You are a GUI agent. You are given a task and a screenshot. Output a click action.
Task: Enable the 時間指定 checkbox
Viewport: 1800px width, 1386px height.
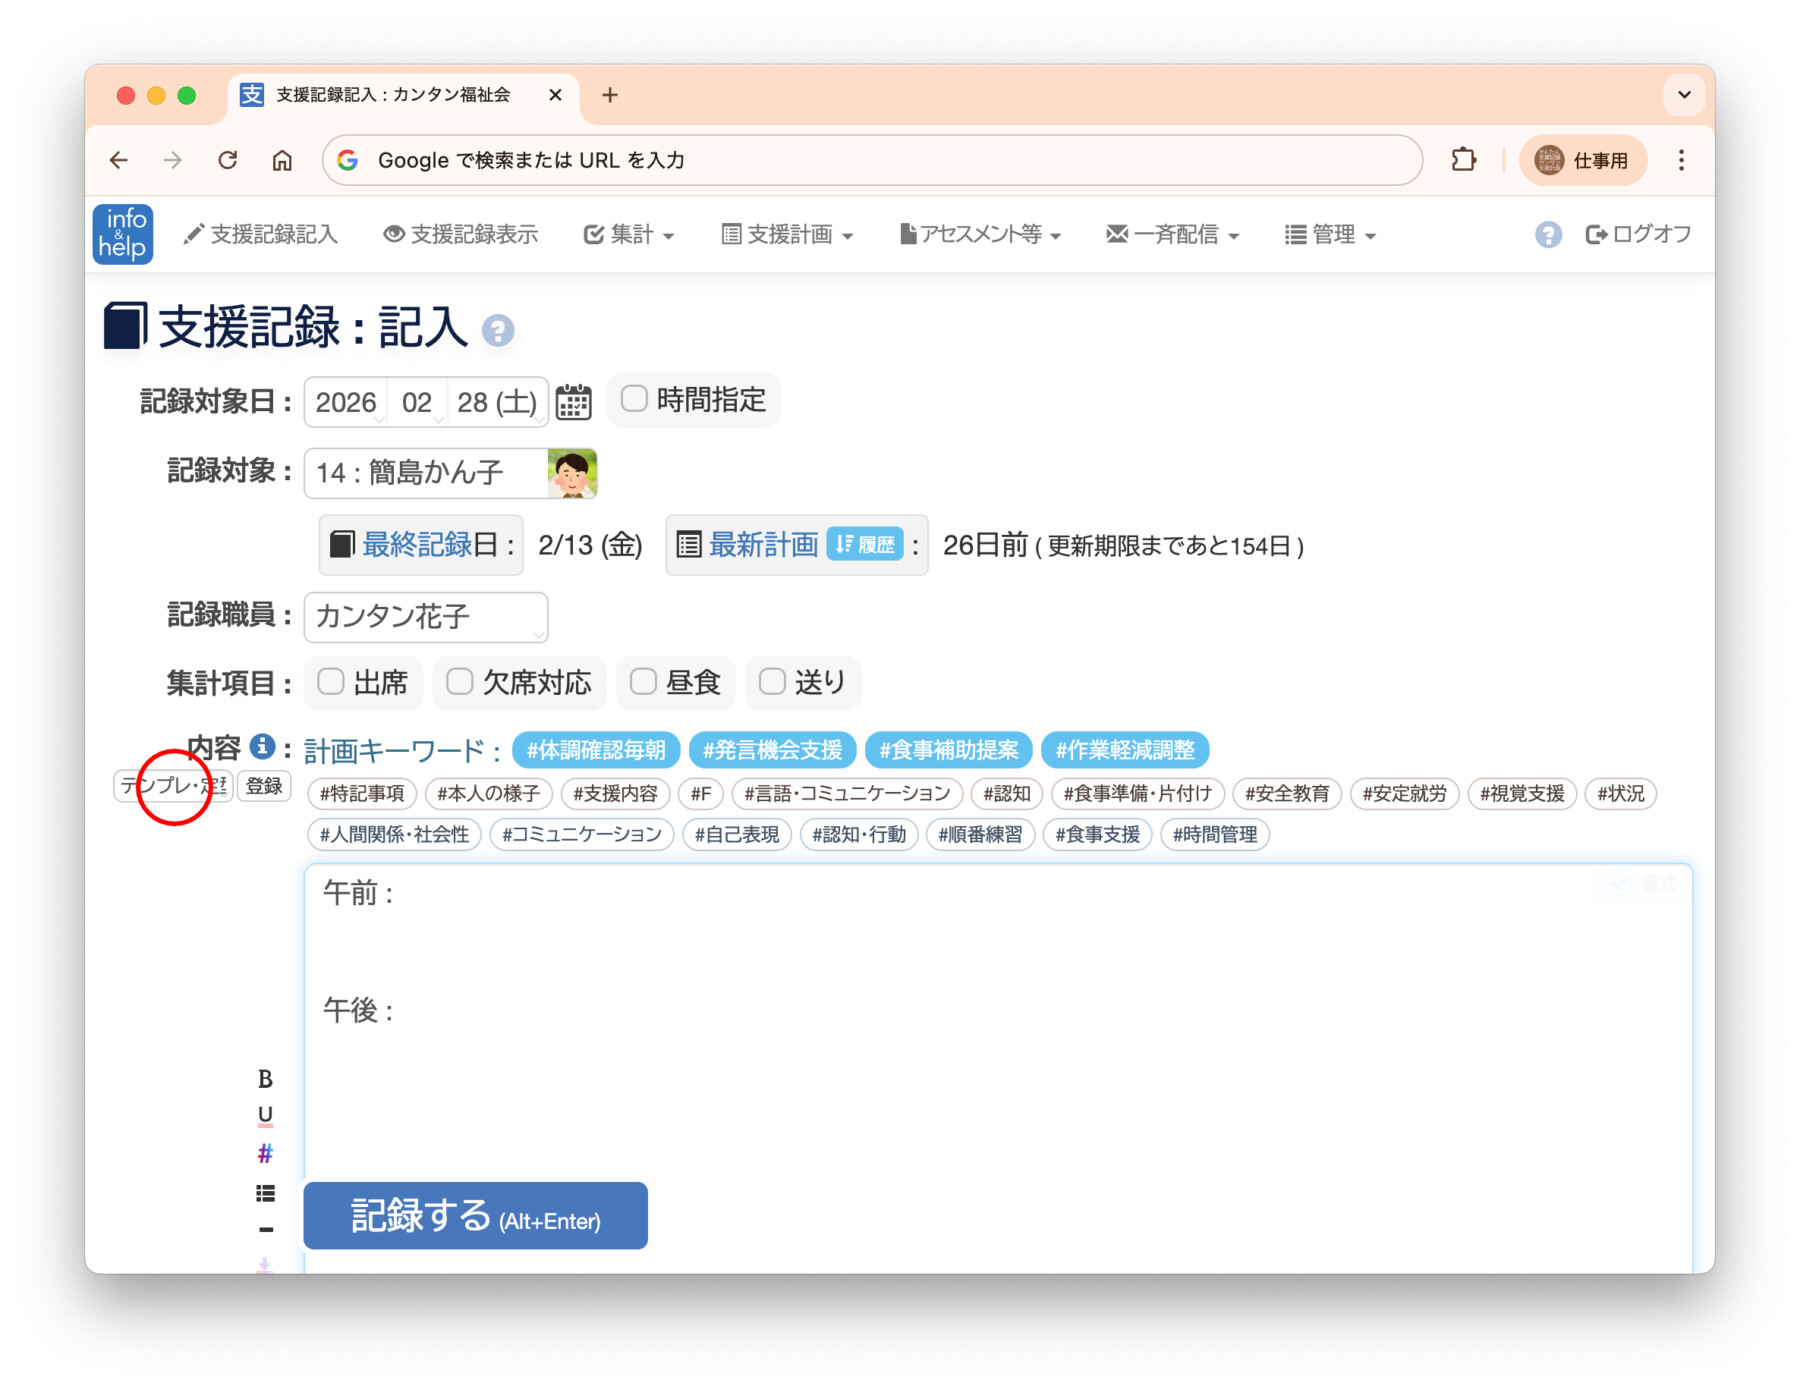(634, 399)
